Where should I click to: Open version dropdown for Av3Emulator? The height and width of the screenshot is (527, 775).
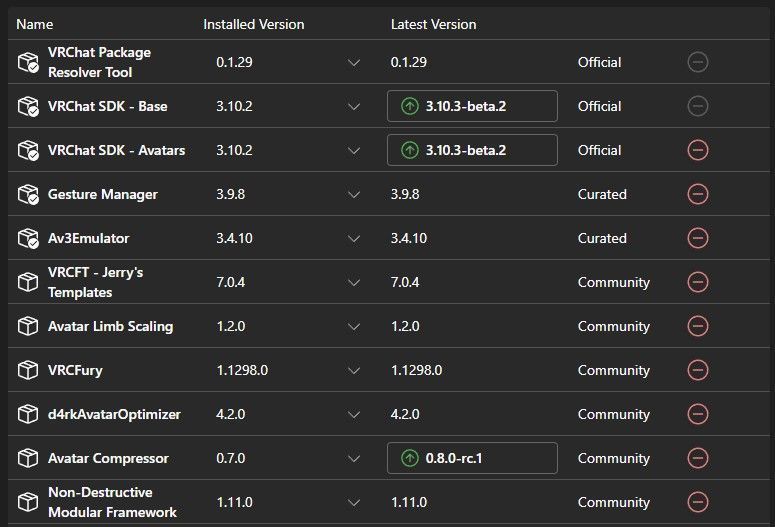[354, 239]
